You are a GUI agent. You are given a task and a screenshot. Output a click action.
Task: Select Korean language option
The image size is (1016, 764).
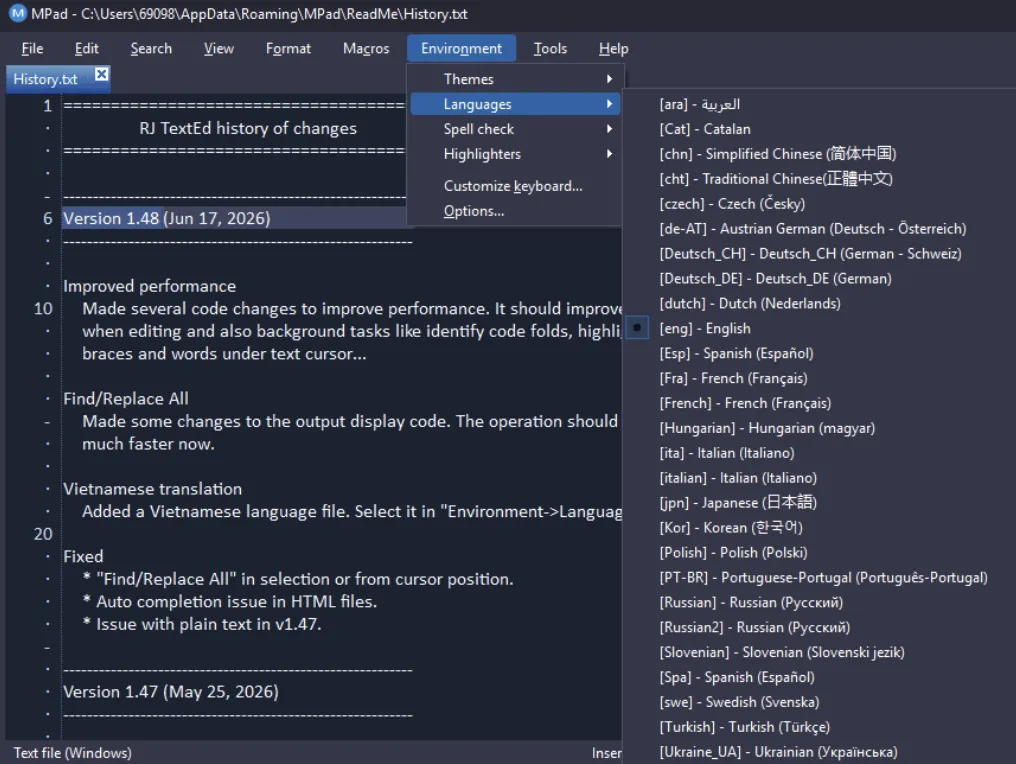pos(731,528)
